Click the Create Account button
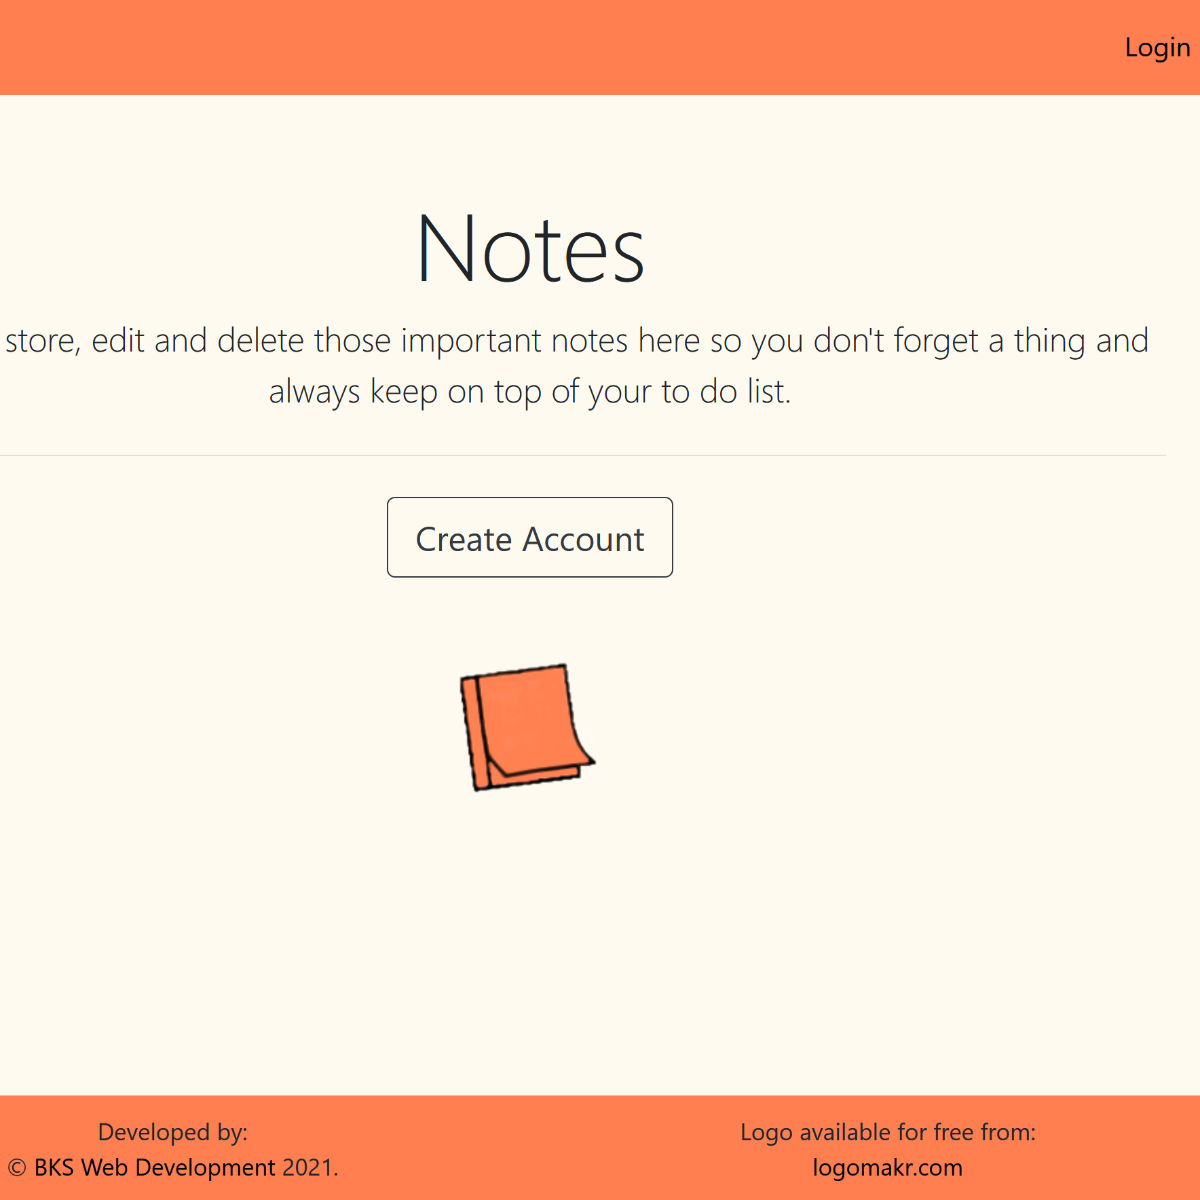Screen dimensions: 1200x1200 (x=529, y=538)
